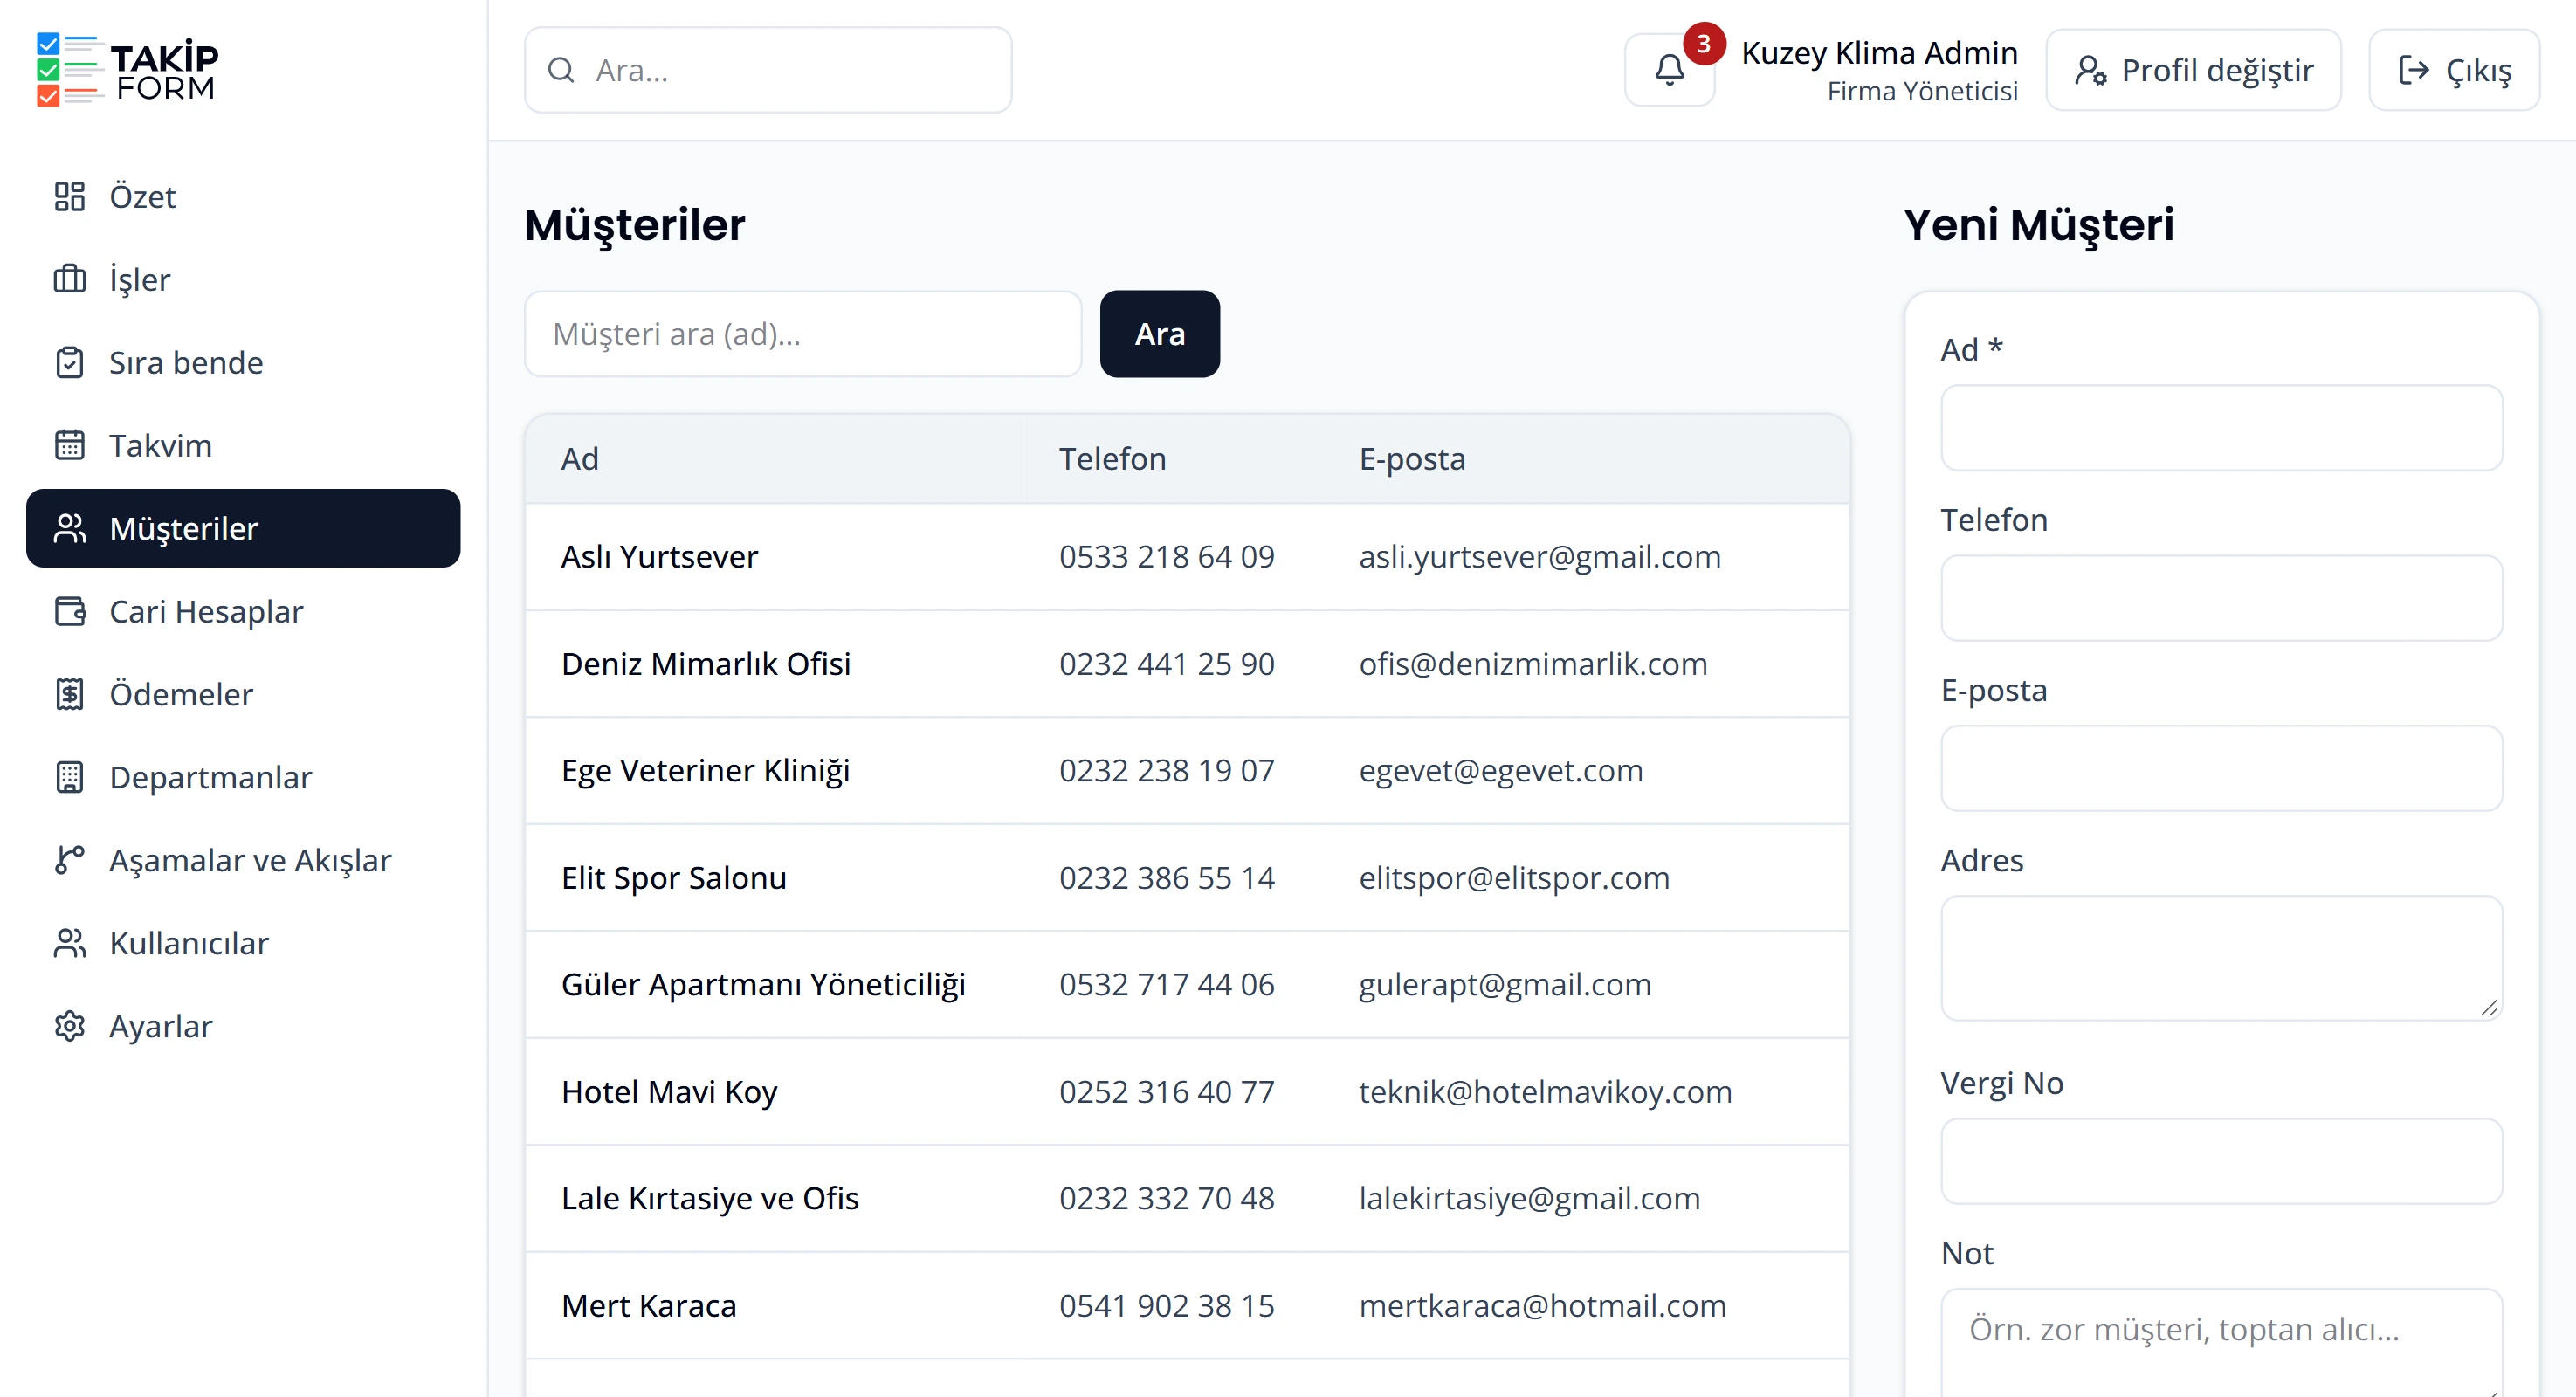Select the Aslı Yurtsever customer name
This screenshot has width=2576, height=1397.
click(659, 557)
